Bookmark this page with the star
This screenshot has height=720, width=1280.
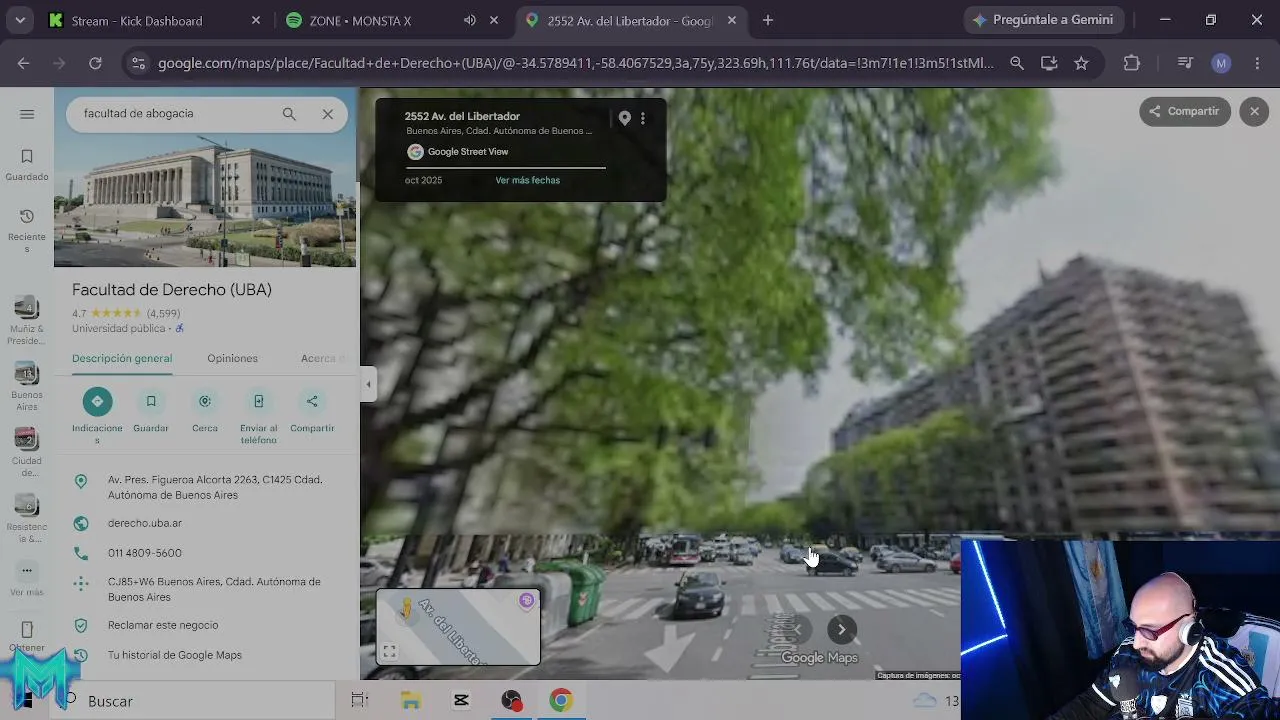pyautogui.click(x=1081, y=63)
